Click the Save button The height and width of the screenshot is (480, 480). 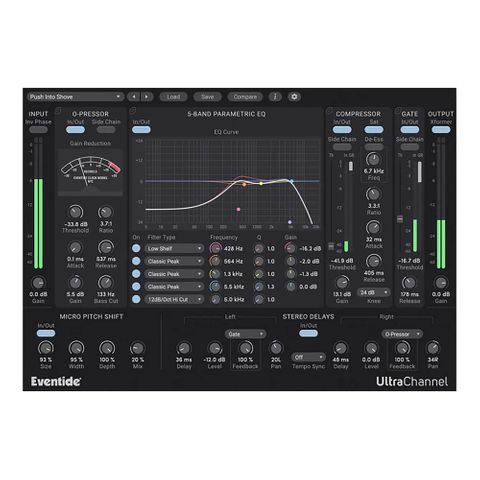tap(207, 97)
